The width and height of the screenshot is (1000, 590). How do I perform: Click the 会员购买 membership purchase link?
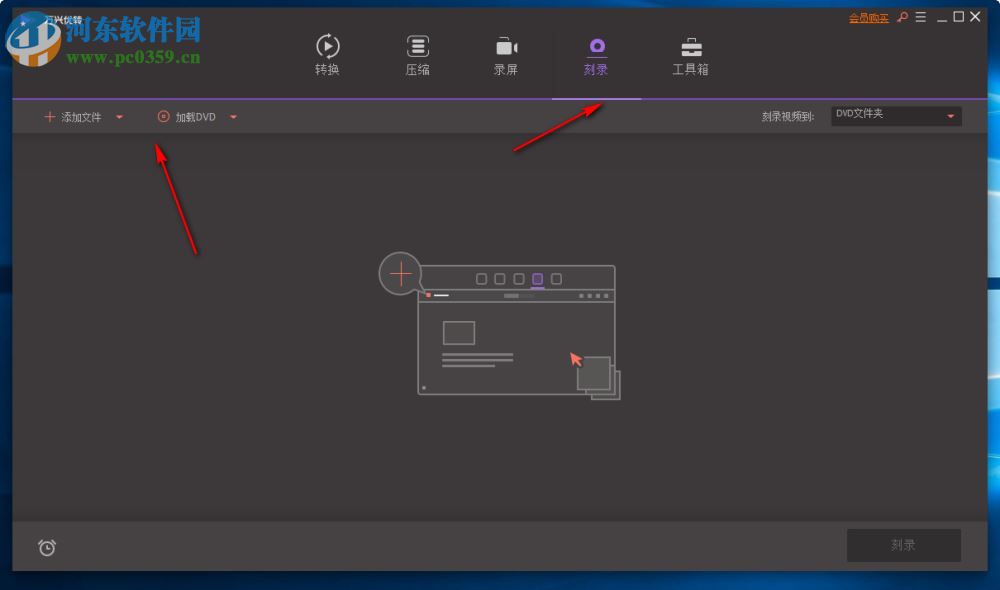coord(868,18)
